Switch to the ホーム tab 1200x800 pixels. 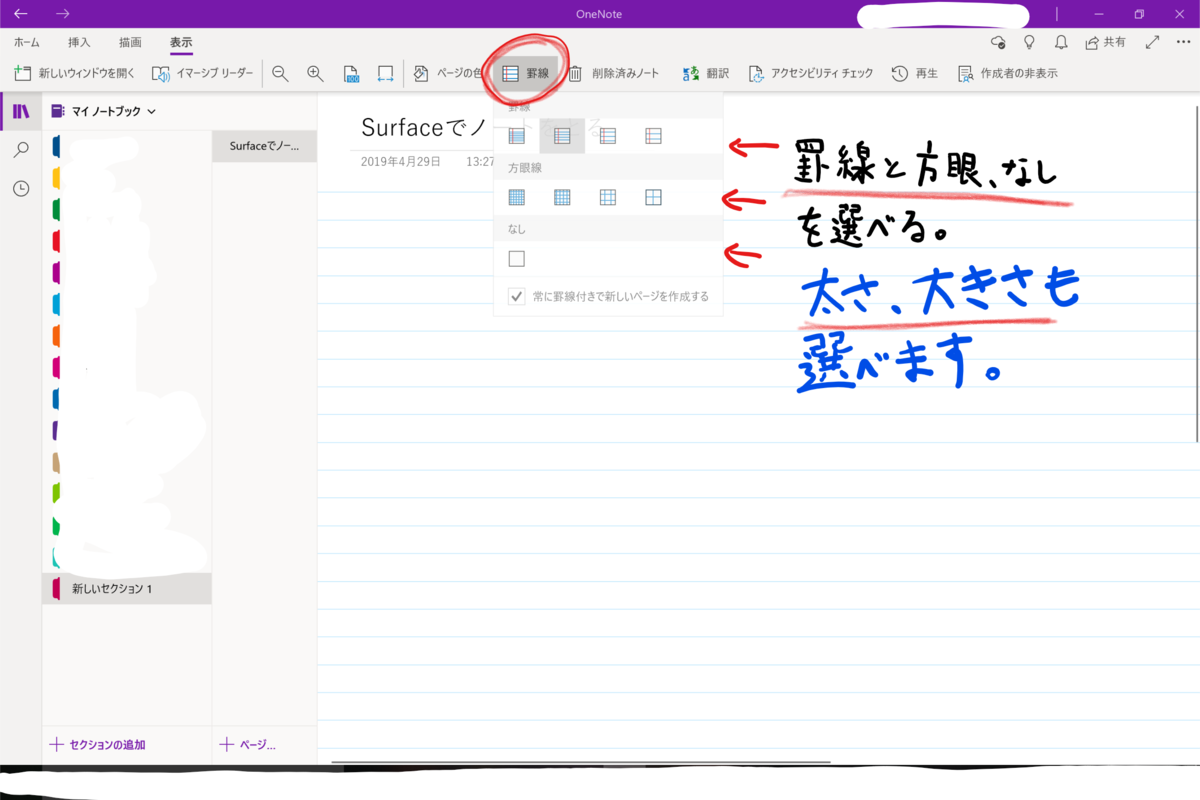click(27, 43)
